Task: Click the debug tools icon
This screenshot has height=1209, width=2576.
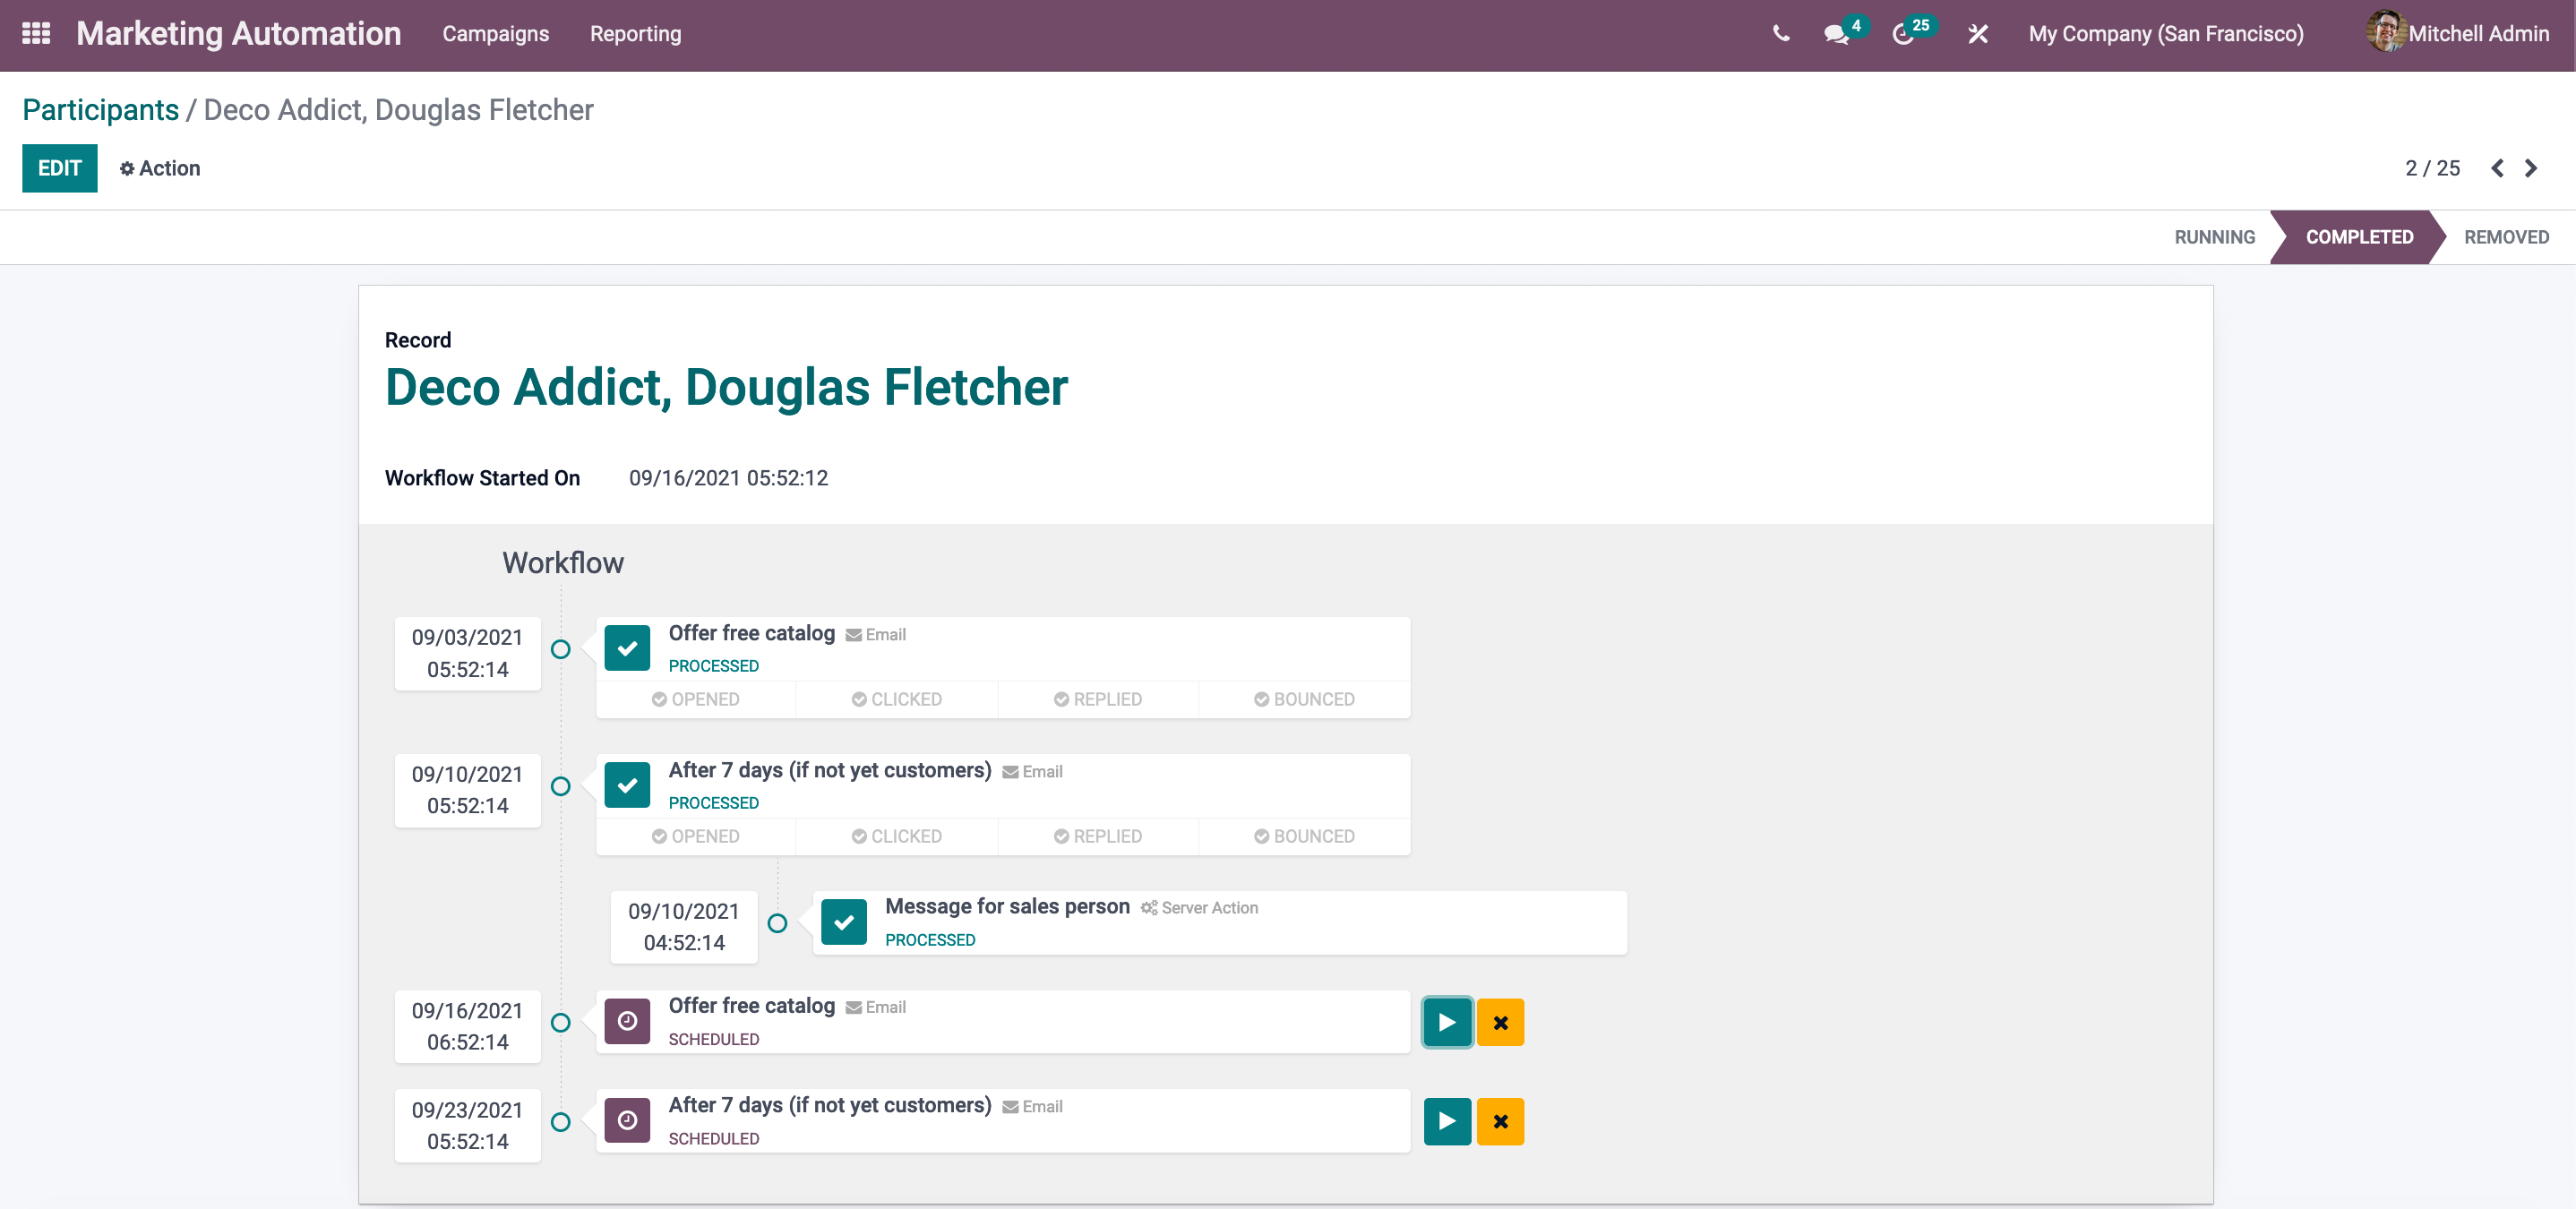Action: [x=1978, y=34]
